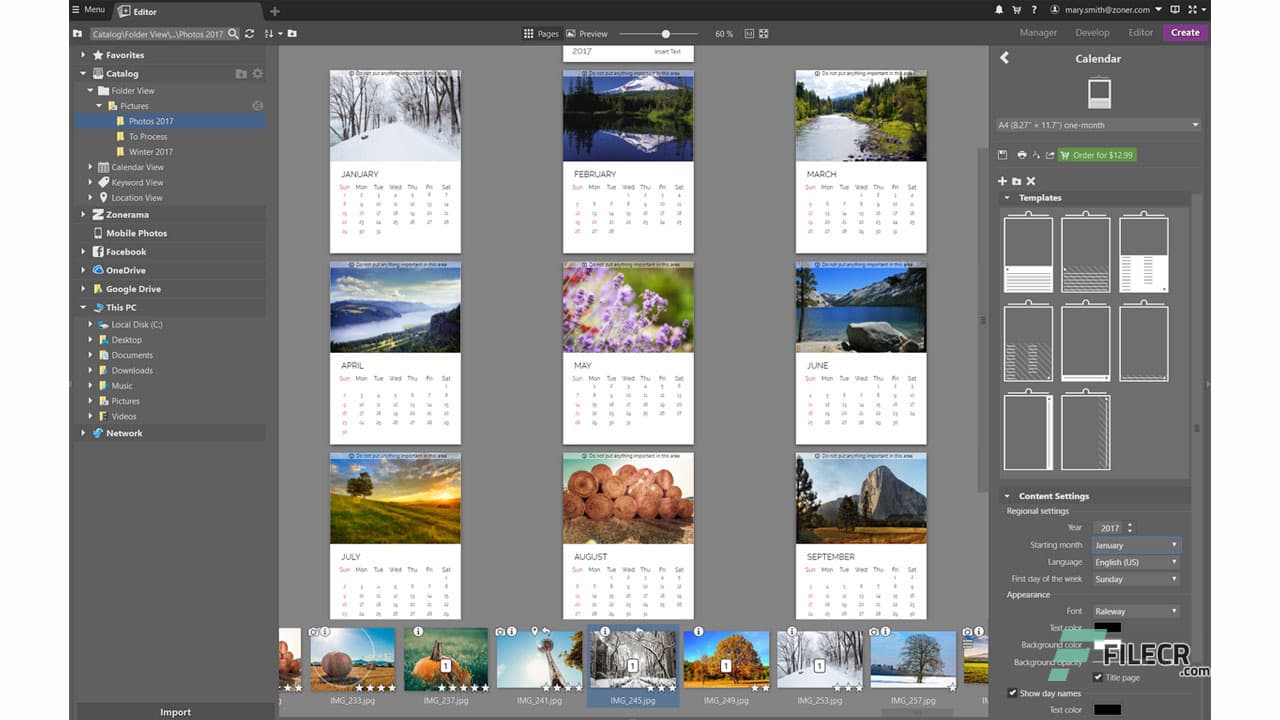
Task: Switch to Pages grid view icon
Action: coord(528,33)
